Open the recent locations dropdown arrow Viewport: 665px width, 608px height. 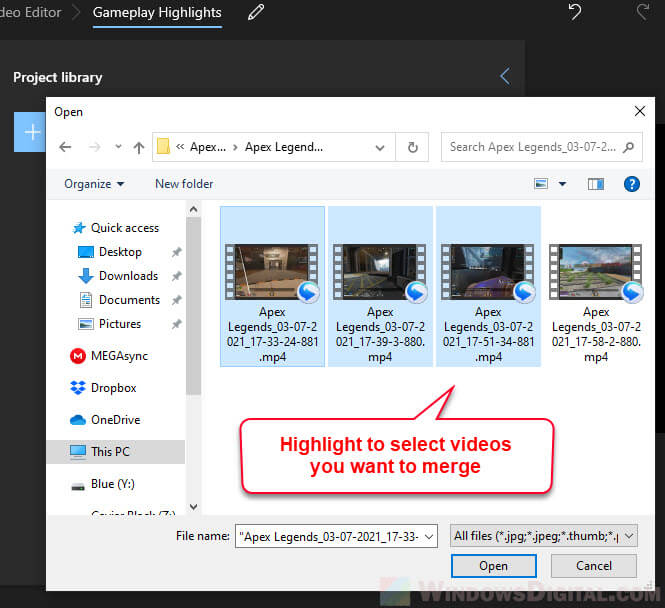pos(118,147)
